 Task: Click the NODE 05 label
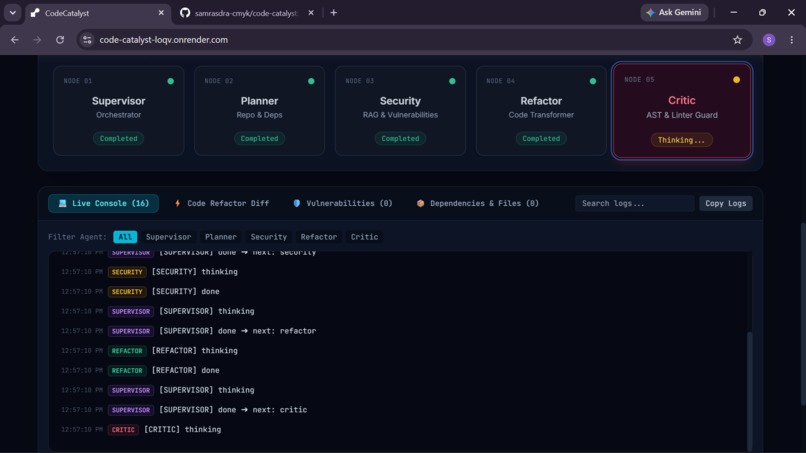pyautogui.click(x=639, y=80)
